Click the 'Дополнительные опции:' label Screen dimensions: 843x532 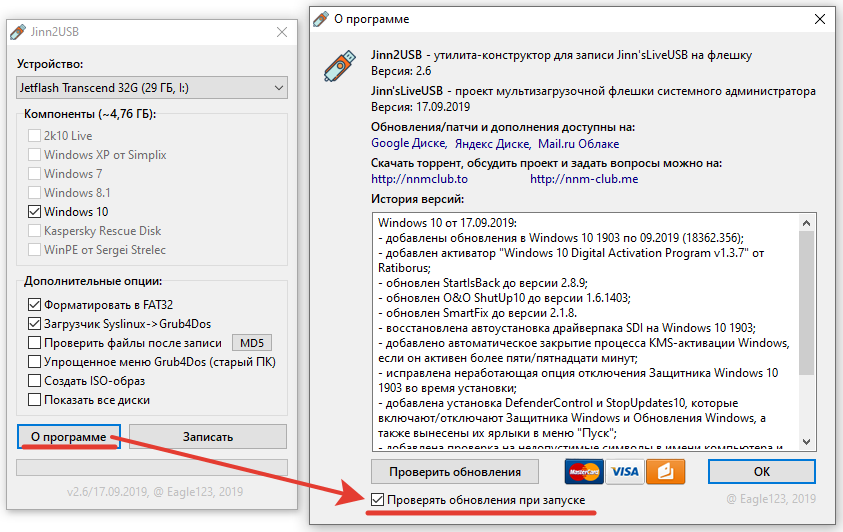pos(93,281)
